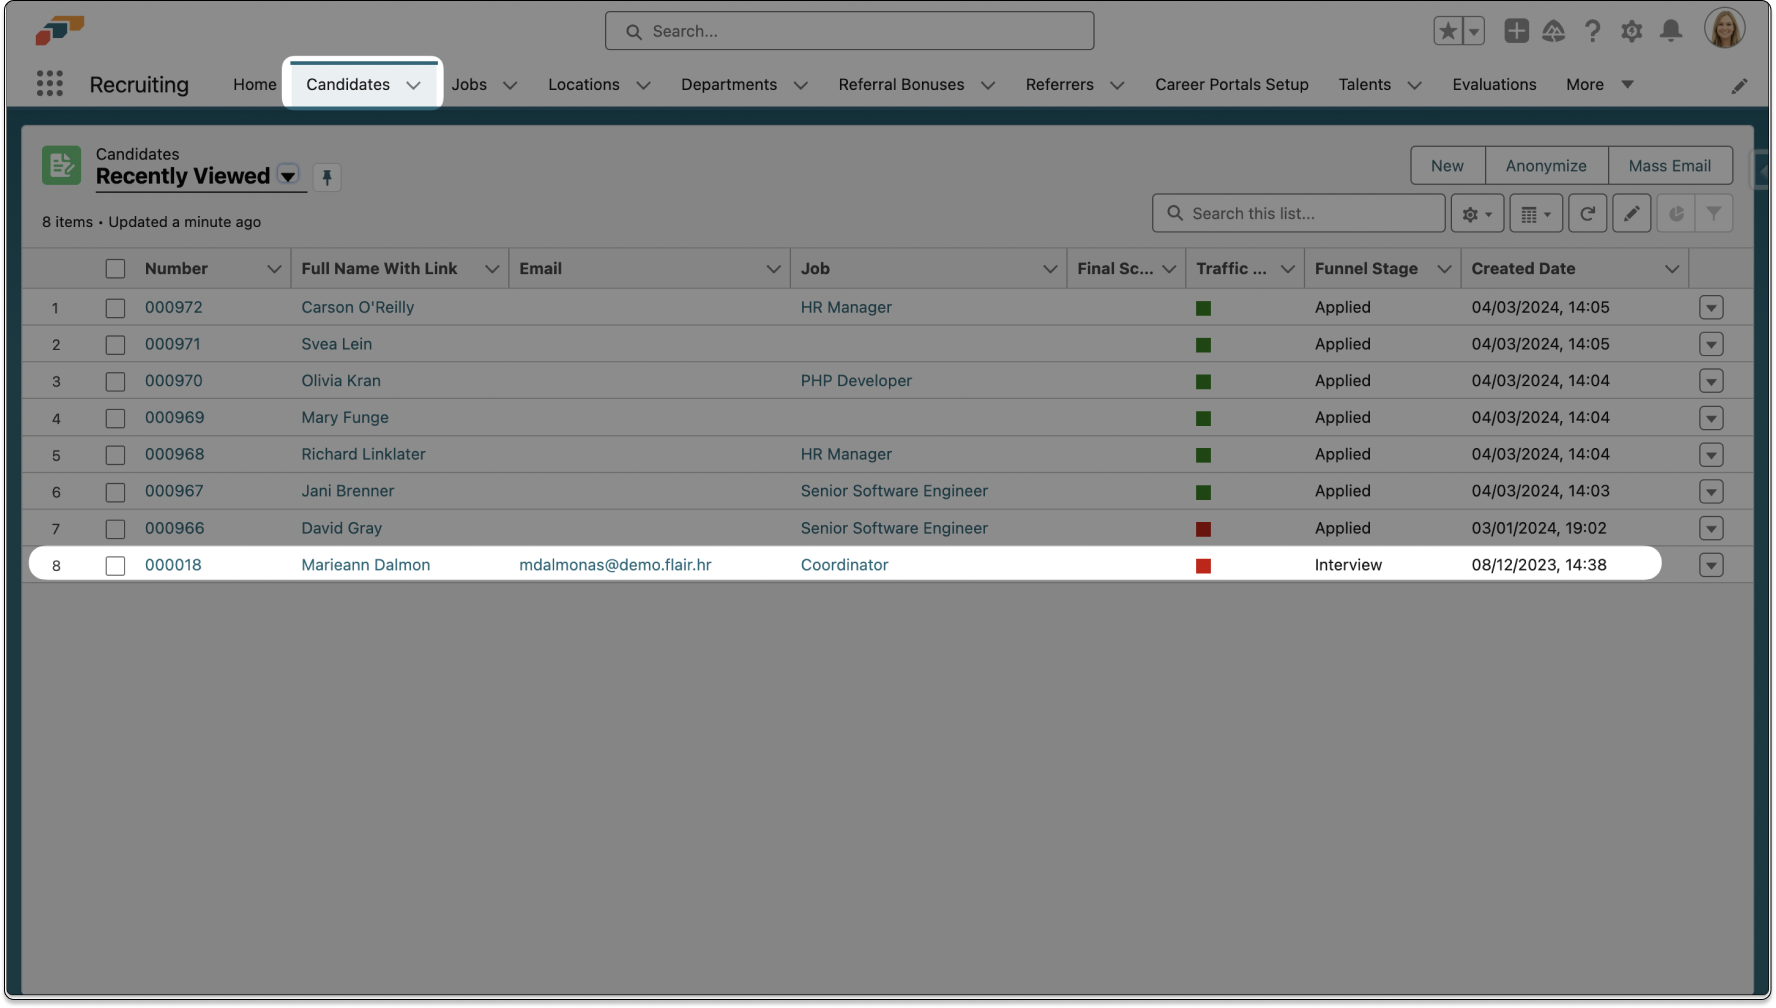Check the box for candidate 000972
This screenshot has height=1008, width=1776.
(115, 308)
